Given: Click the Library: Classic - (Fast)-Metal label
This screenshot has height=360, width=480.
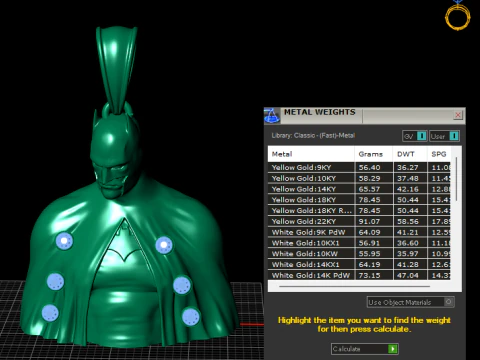Looking at the screenshot, I should (313, 135).
